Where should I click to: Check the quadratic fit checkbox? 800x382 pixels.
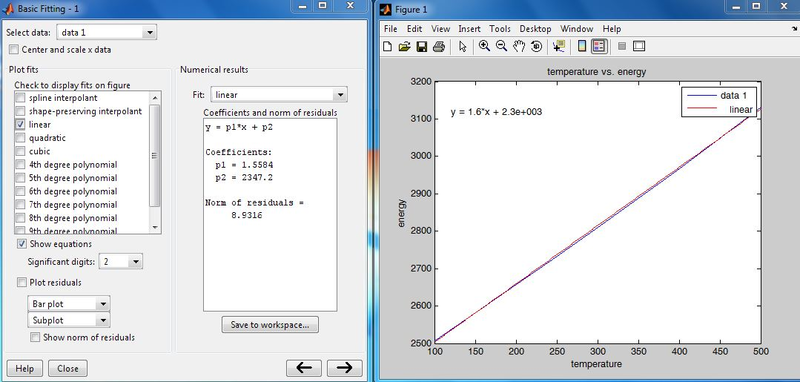(x=20, y=138)
